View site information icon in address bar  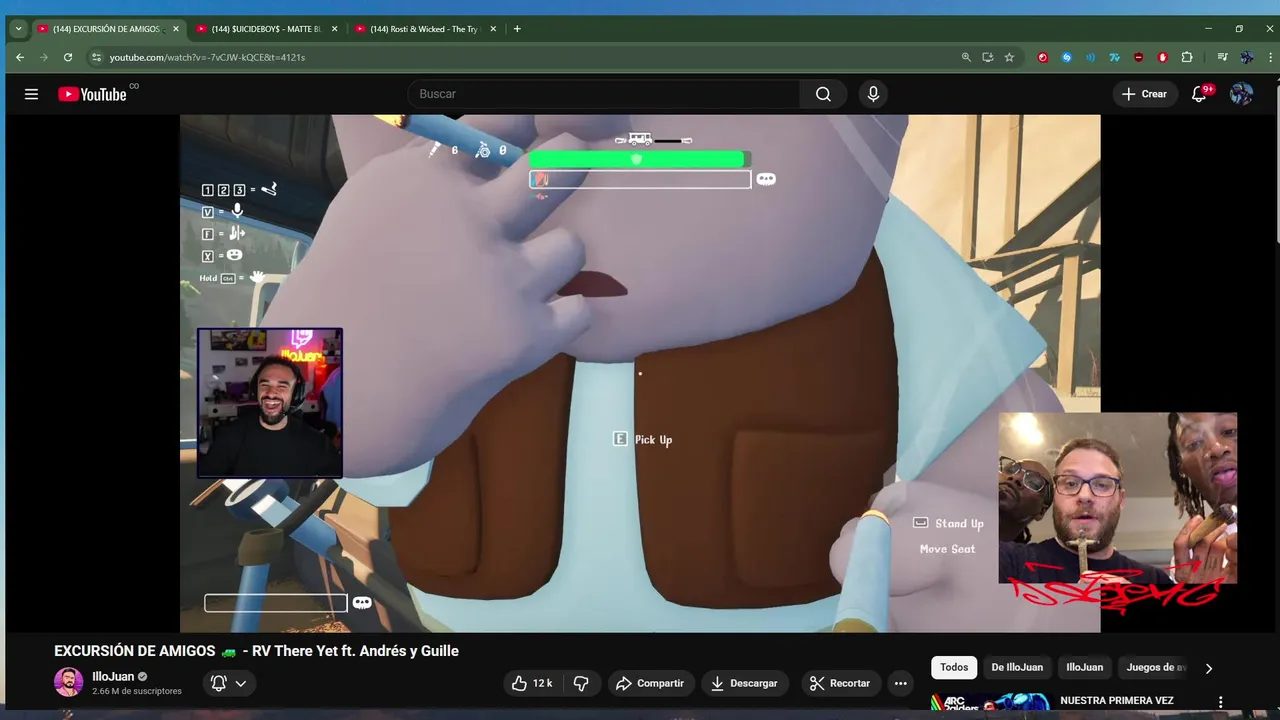(x=96, y=57)
